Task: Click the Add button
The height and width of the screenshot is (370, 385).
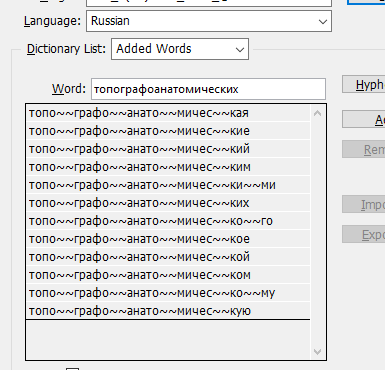Action: (364, 119)
